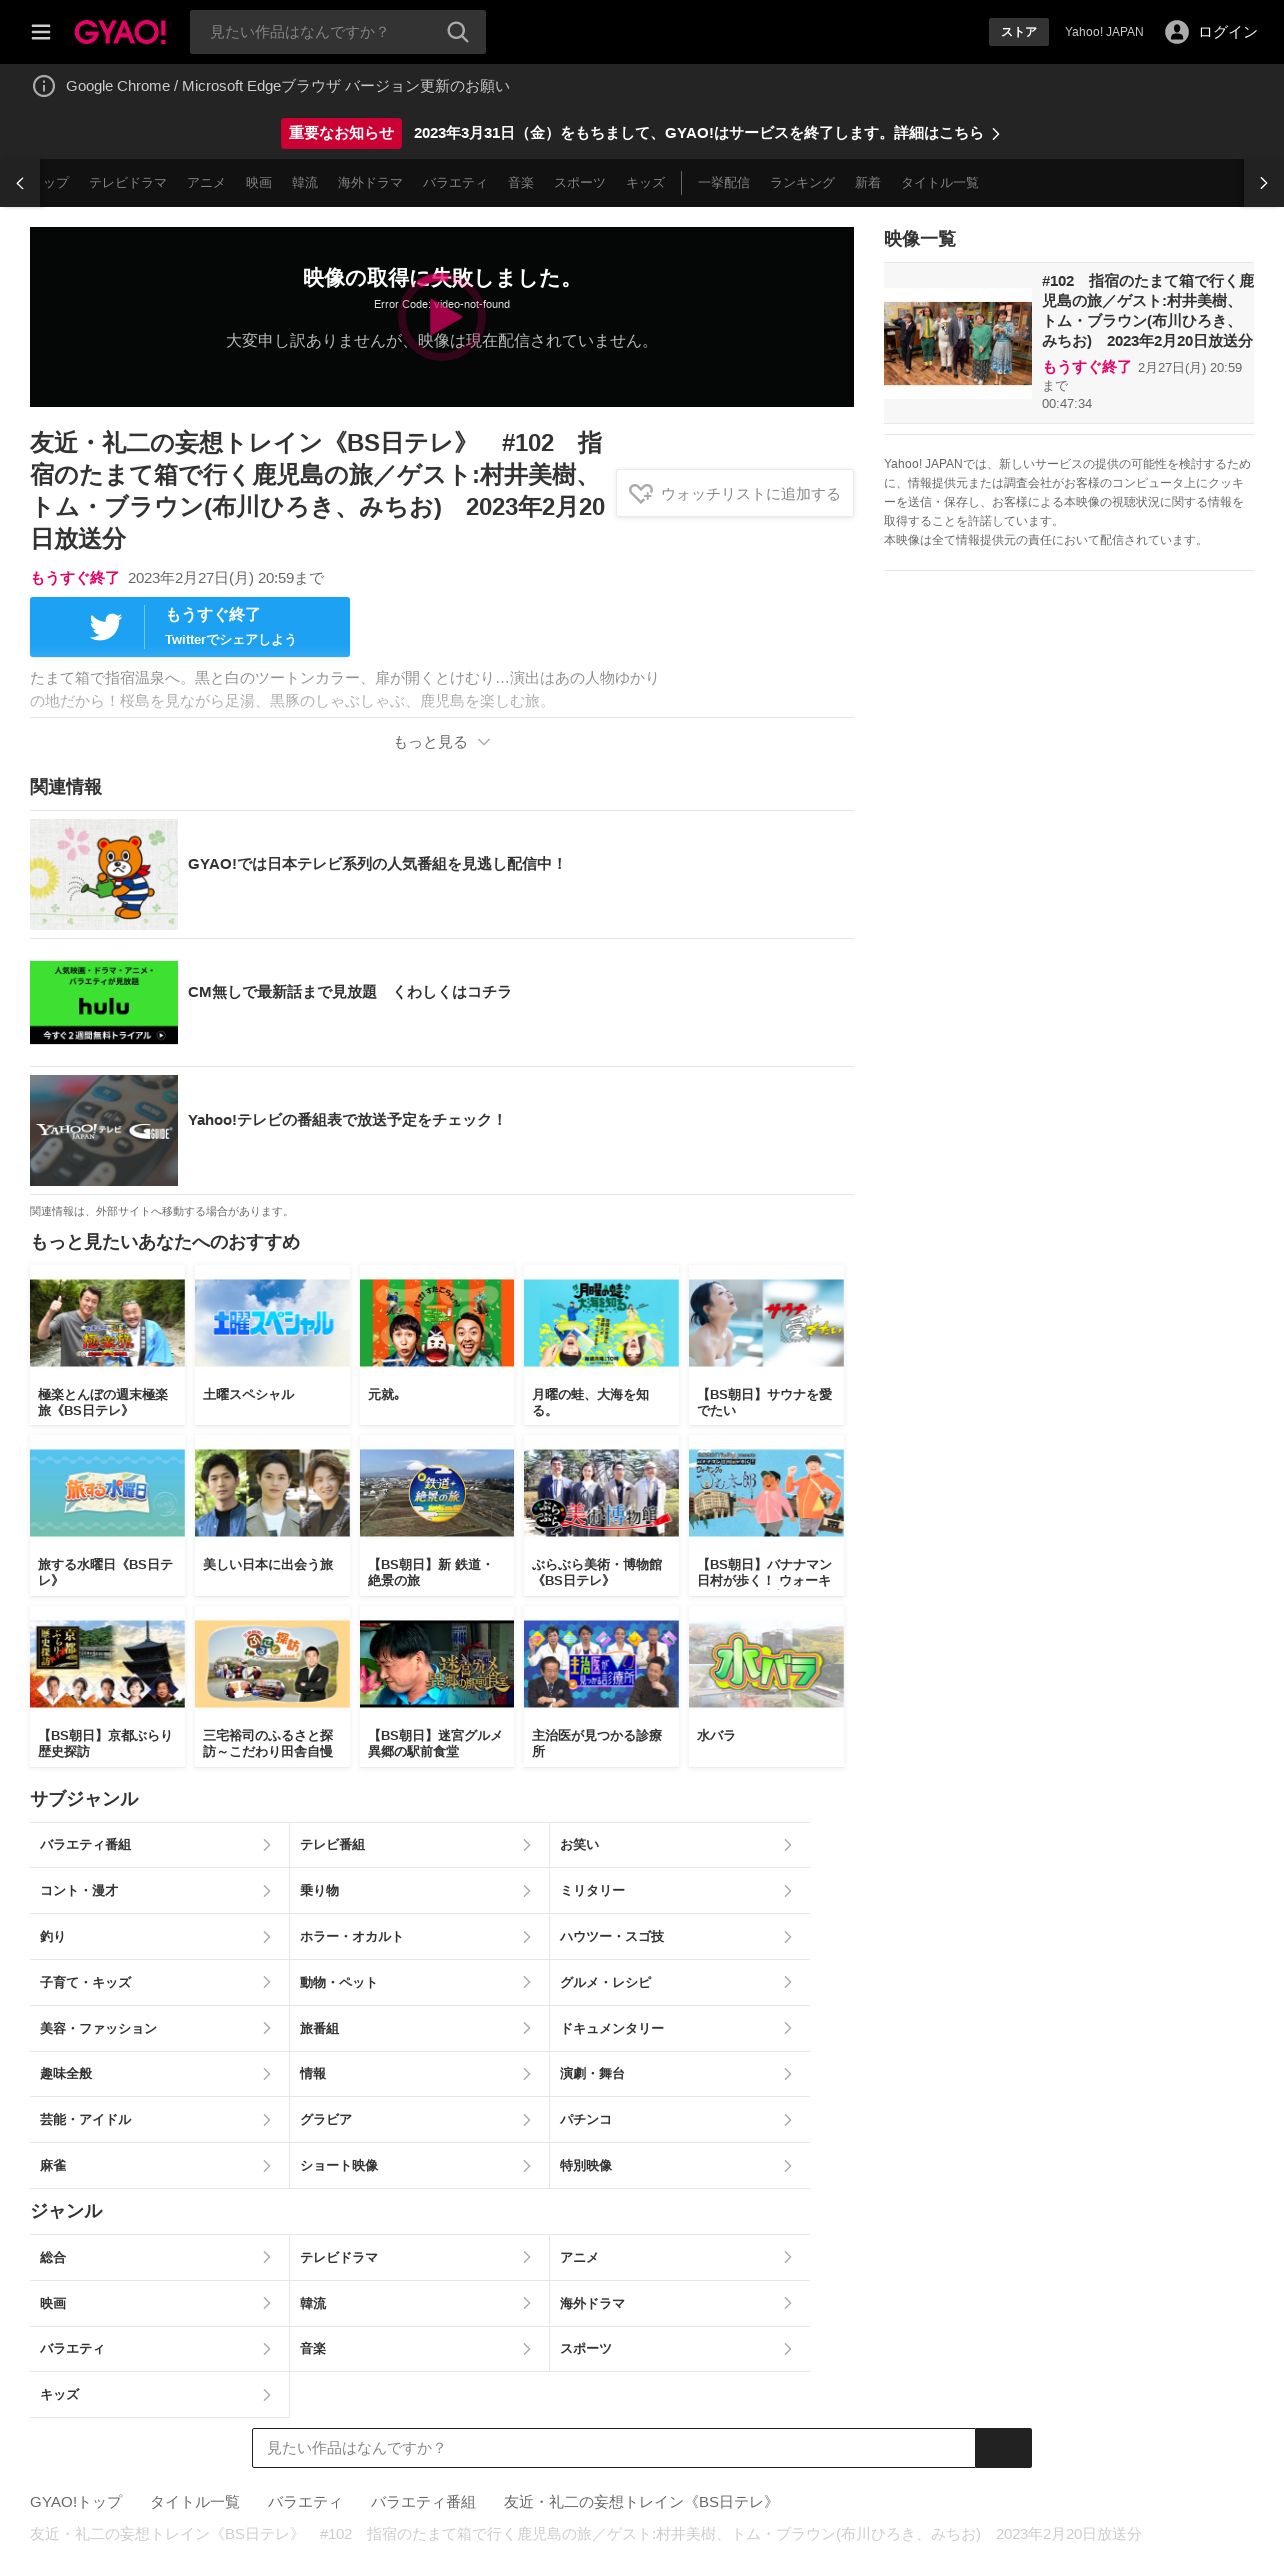Open 元就。 recommendation card
The image size is (1284, 2568).
pyautogui.click(x=437, y=1346)
